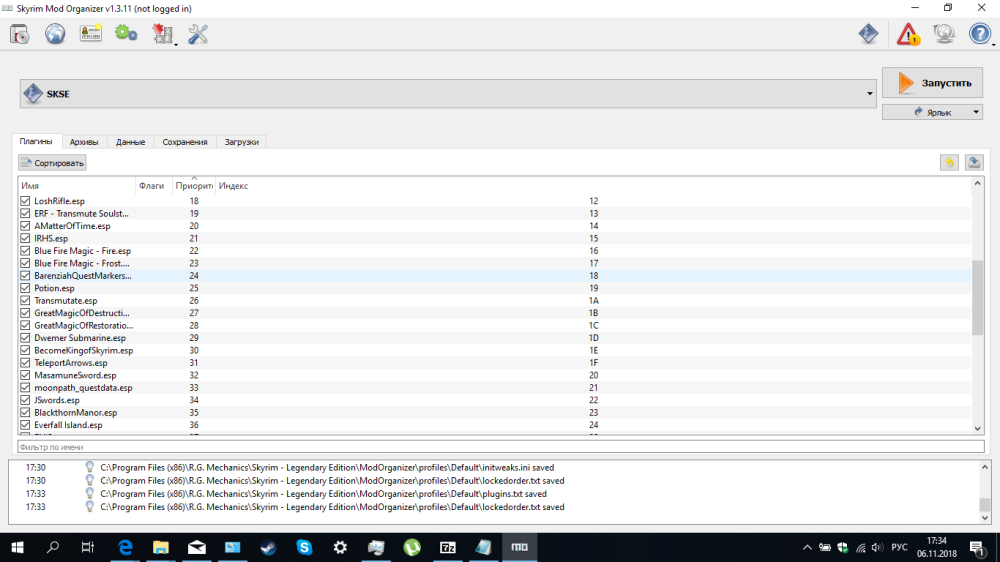Open the Profiles configuration icon
The height and width of the screenshot is (562, 1000).
(91, 34)
